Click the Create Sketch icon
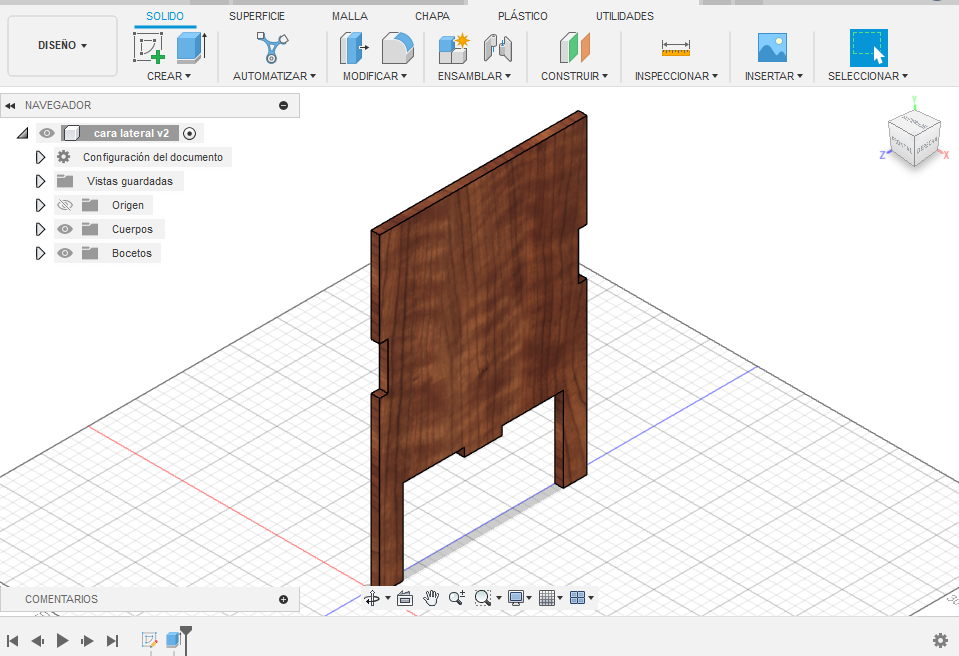Viewport: 959px width, 656px height. pyautogui.click(x=149, y=47)
